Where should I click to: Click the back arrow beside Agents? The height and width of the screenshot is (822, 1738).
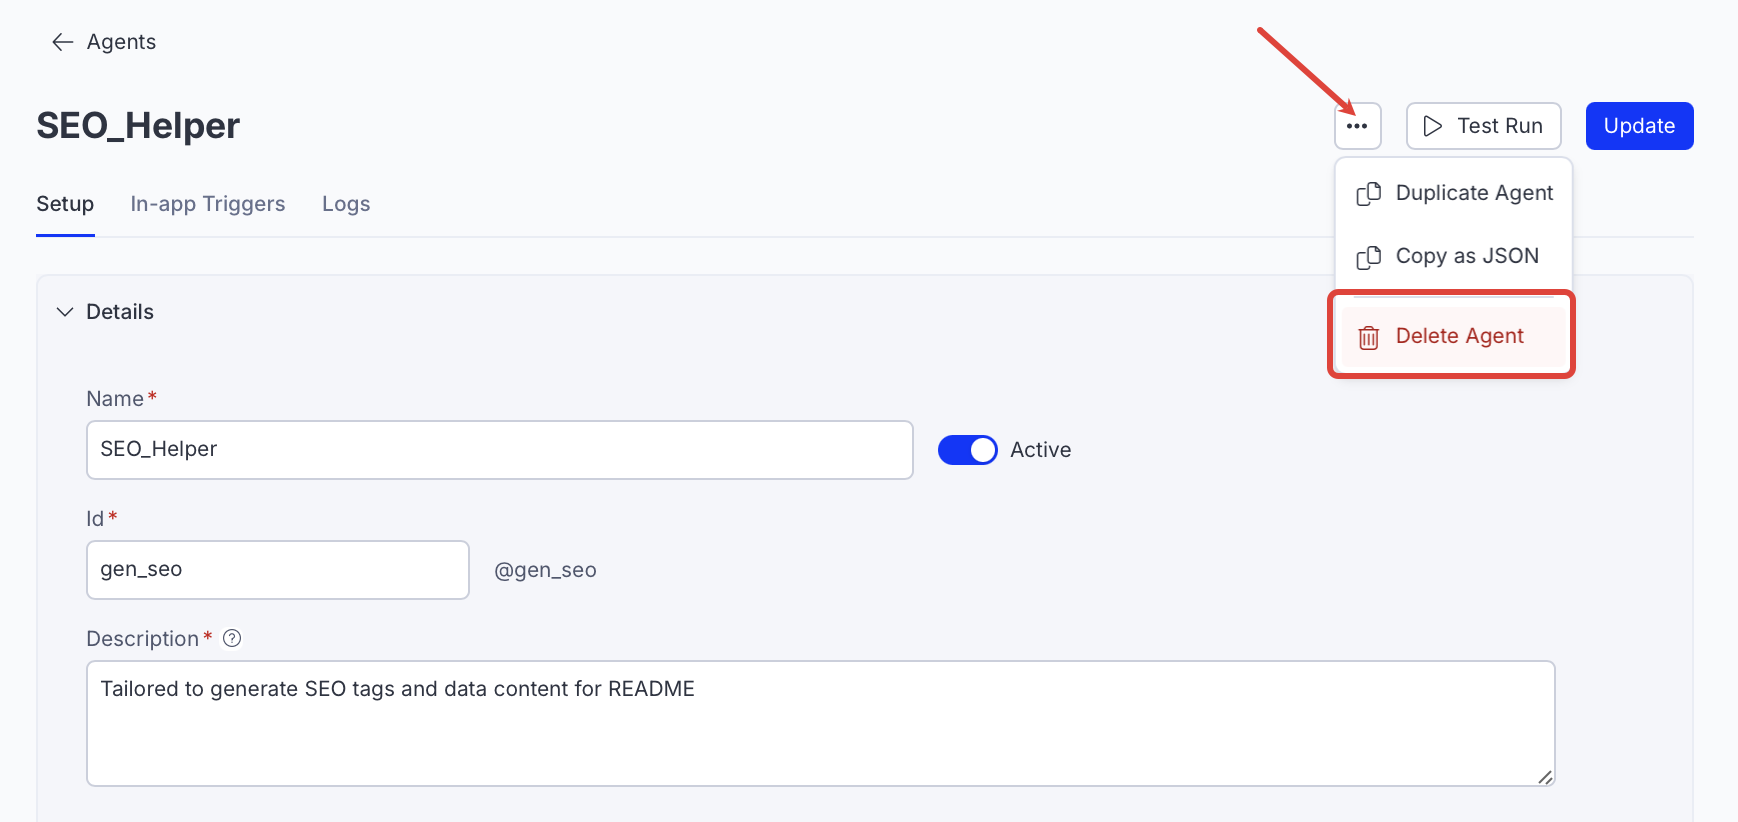[62, 42]
